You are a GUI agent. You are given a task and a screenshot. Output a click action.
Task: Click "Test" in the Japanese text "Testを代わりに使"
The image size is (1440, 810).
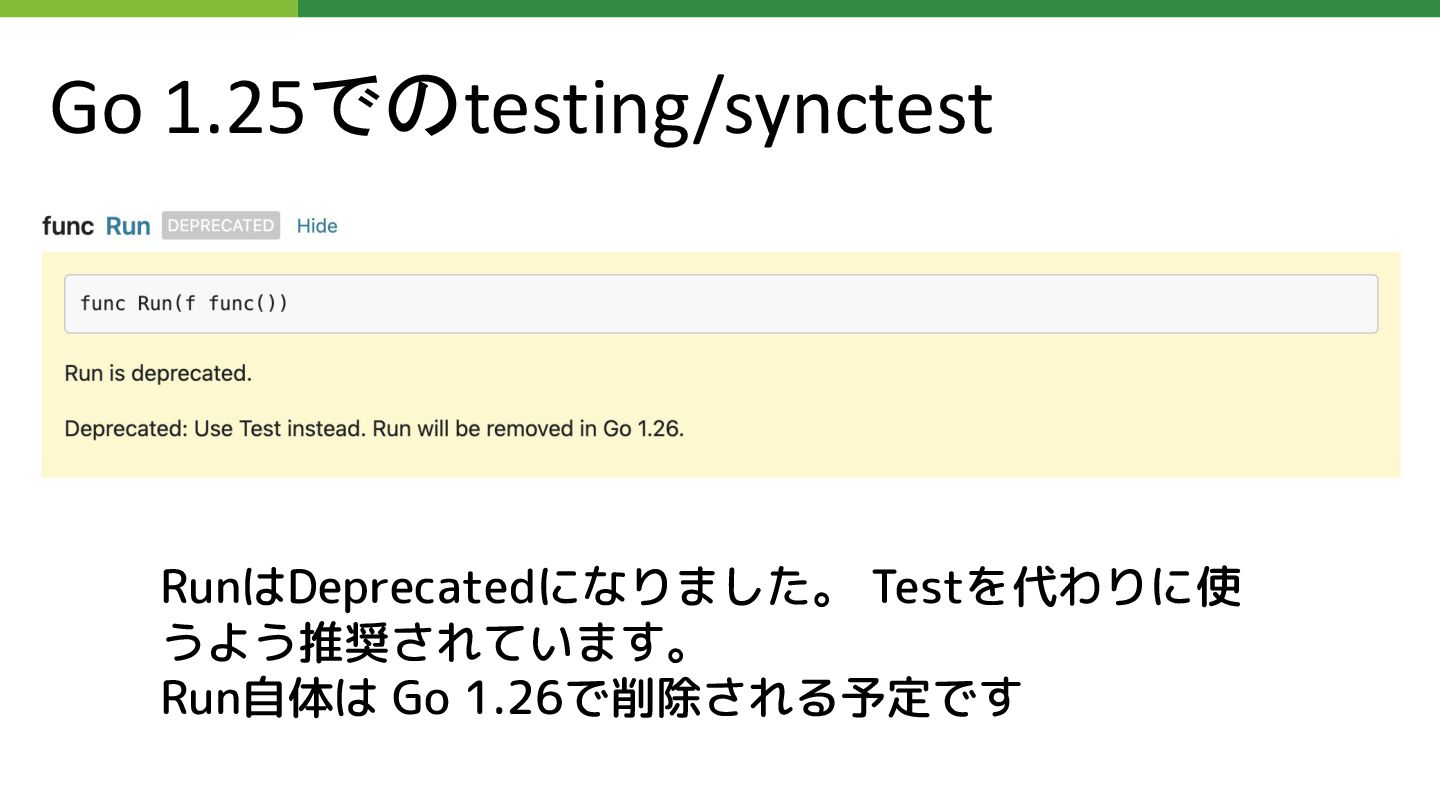coord(917,588)
